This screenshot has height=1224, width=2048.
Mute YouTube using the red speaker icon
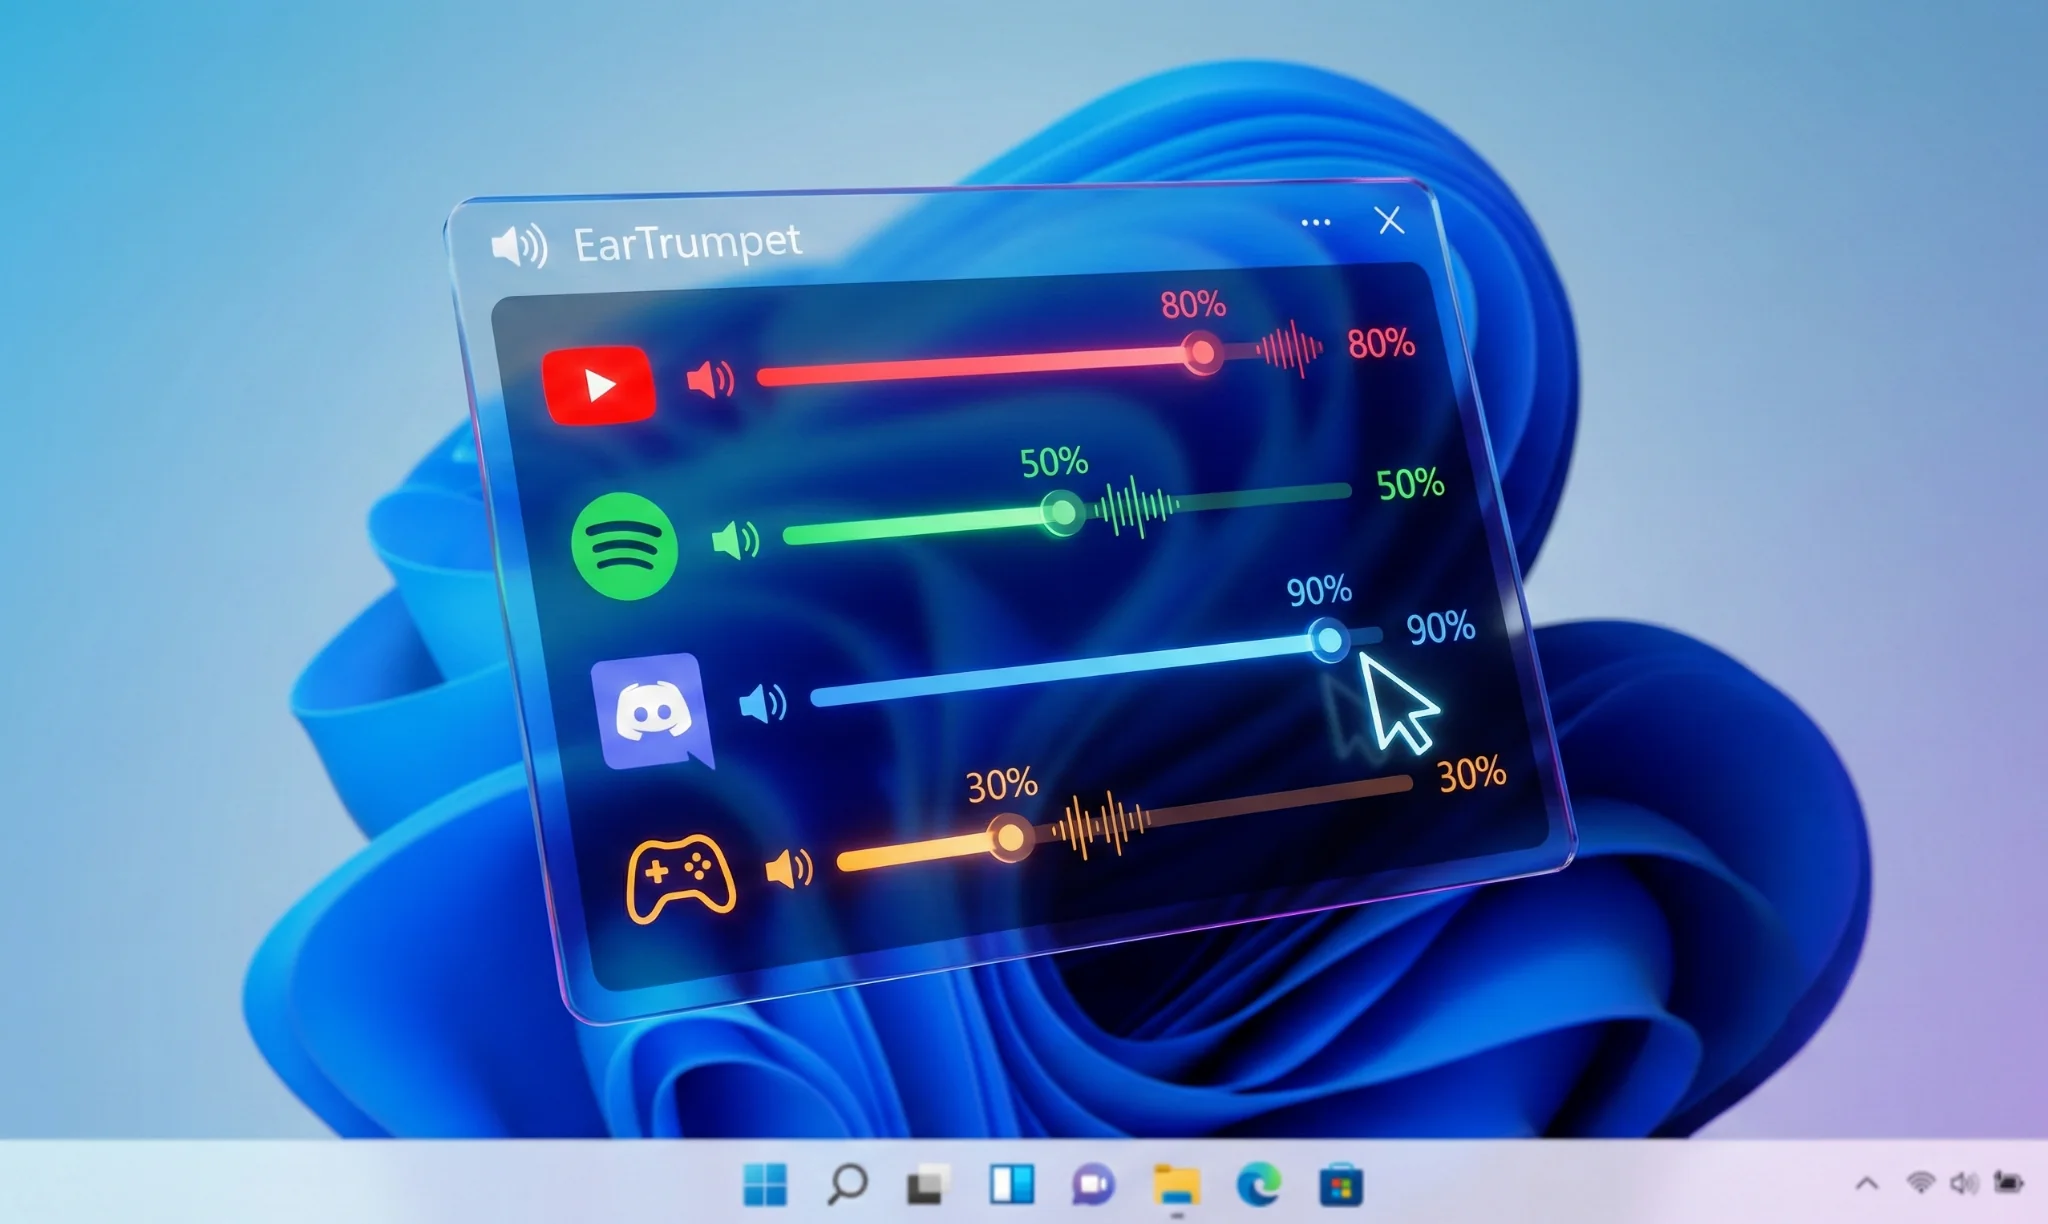(x=710, y=379)
